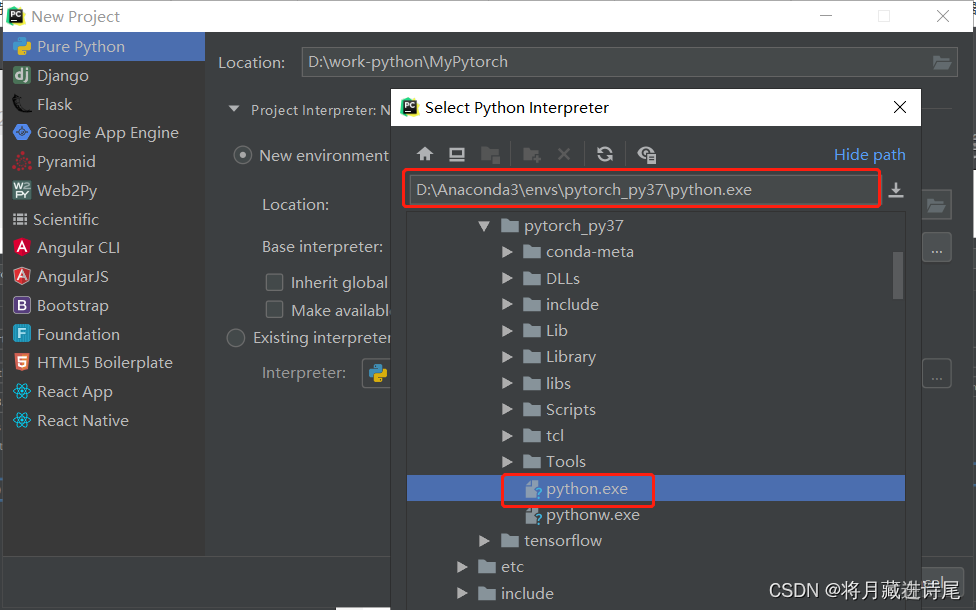Click existing Interpreter browse ellipsis button
976x610 pixels.
click(937, 373)
